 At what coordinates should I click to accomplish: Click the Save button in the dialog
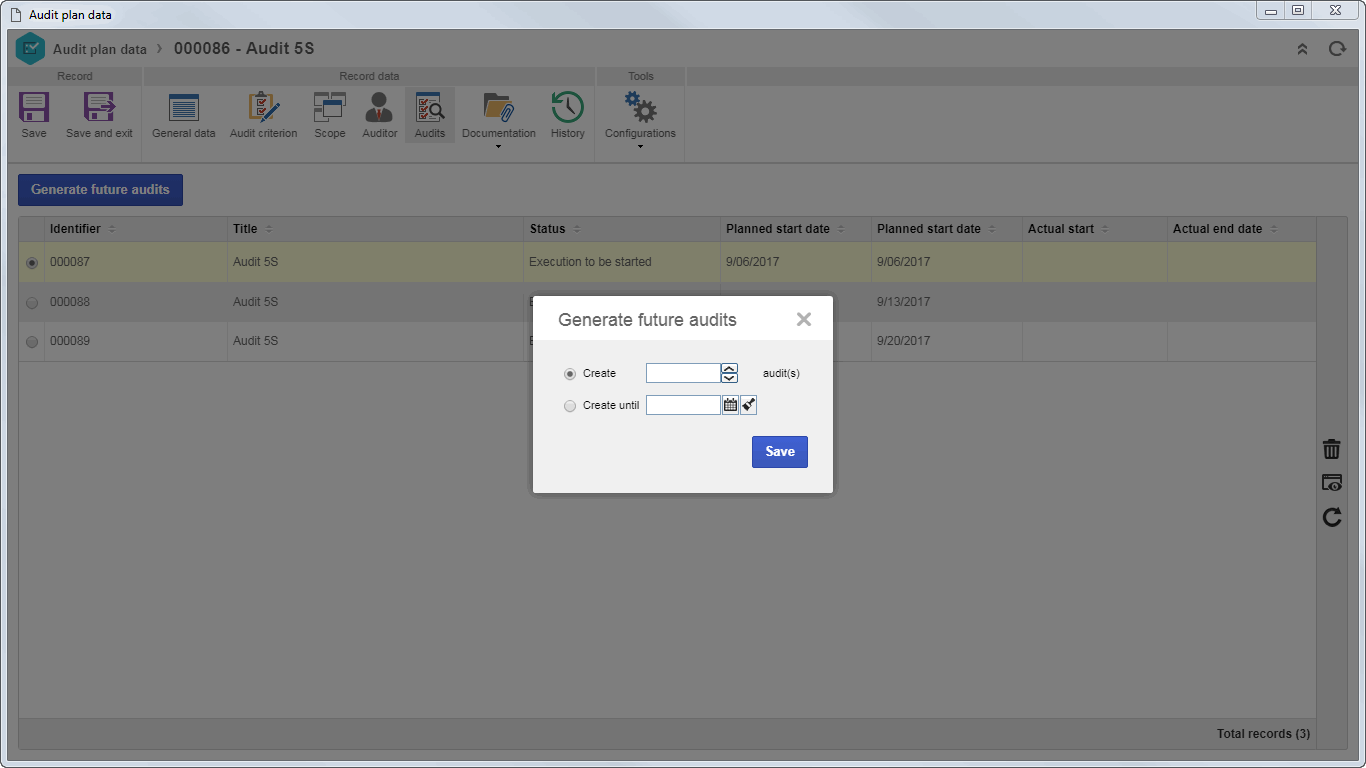[780, 452]
